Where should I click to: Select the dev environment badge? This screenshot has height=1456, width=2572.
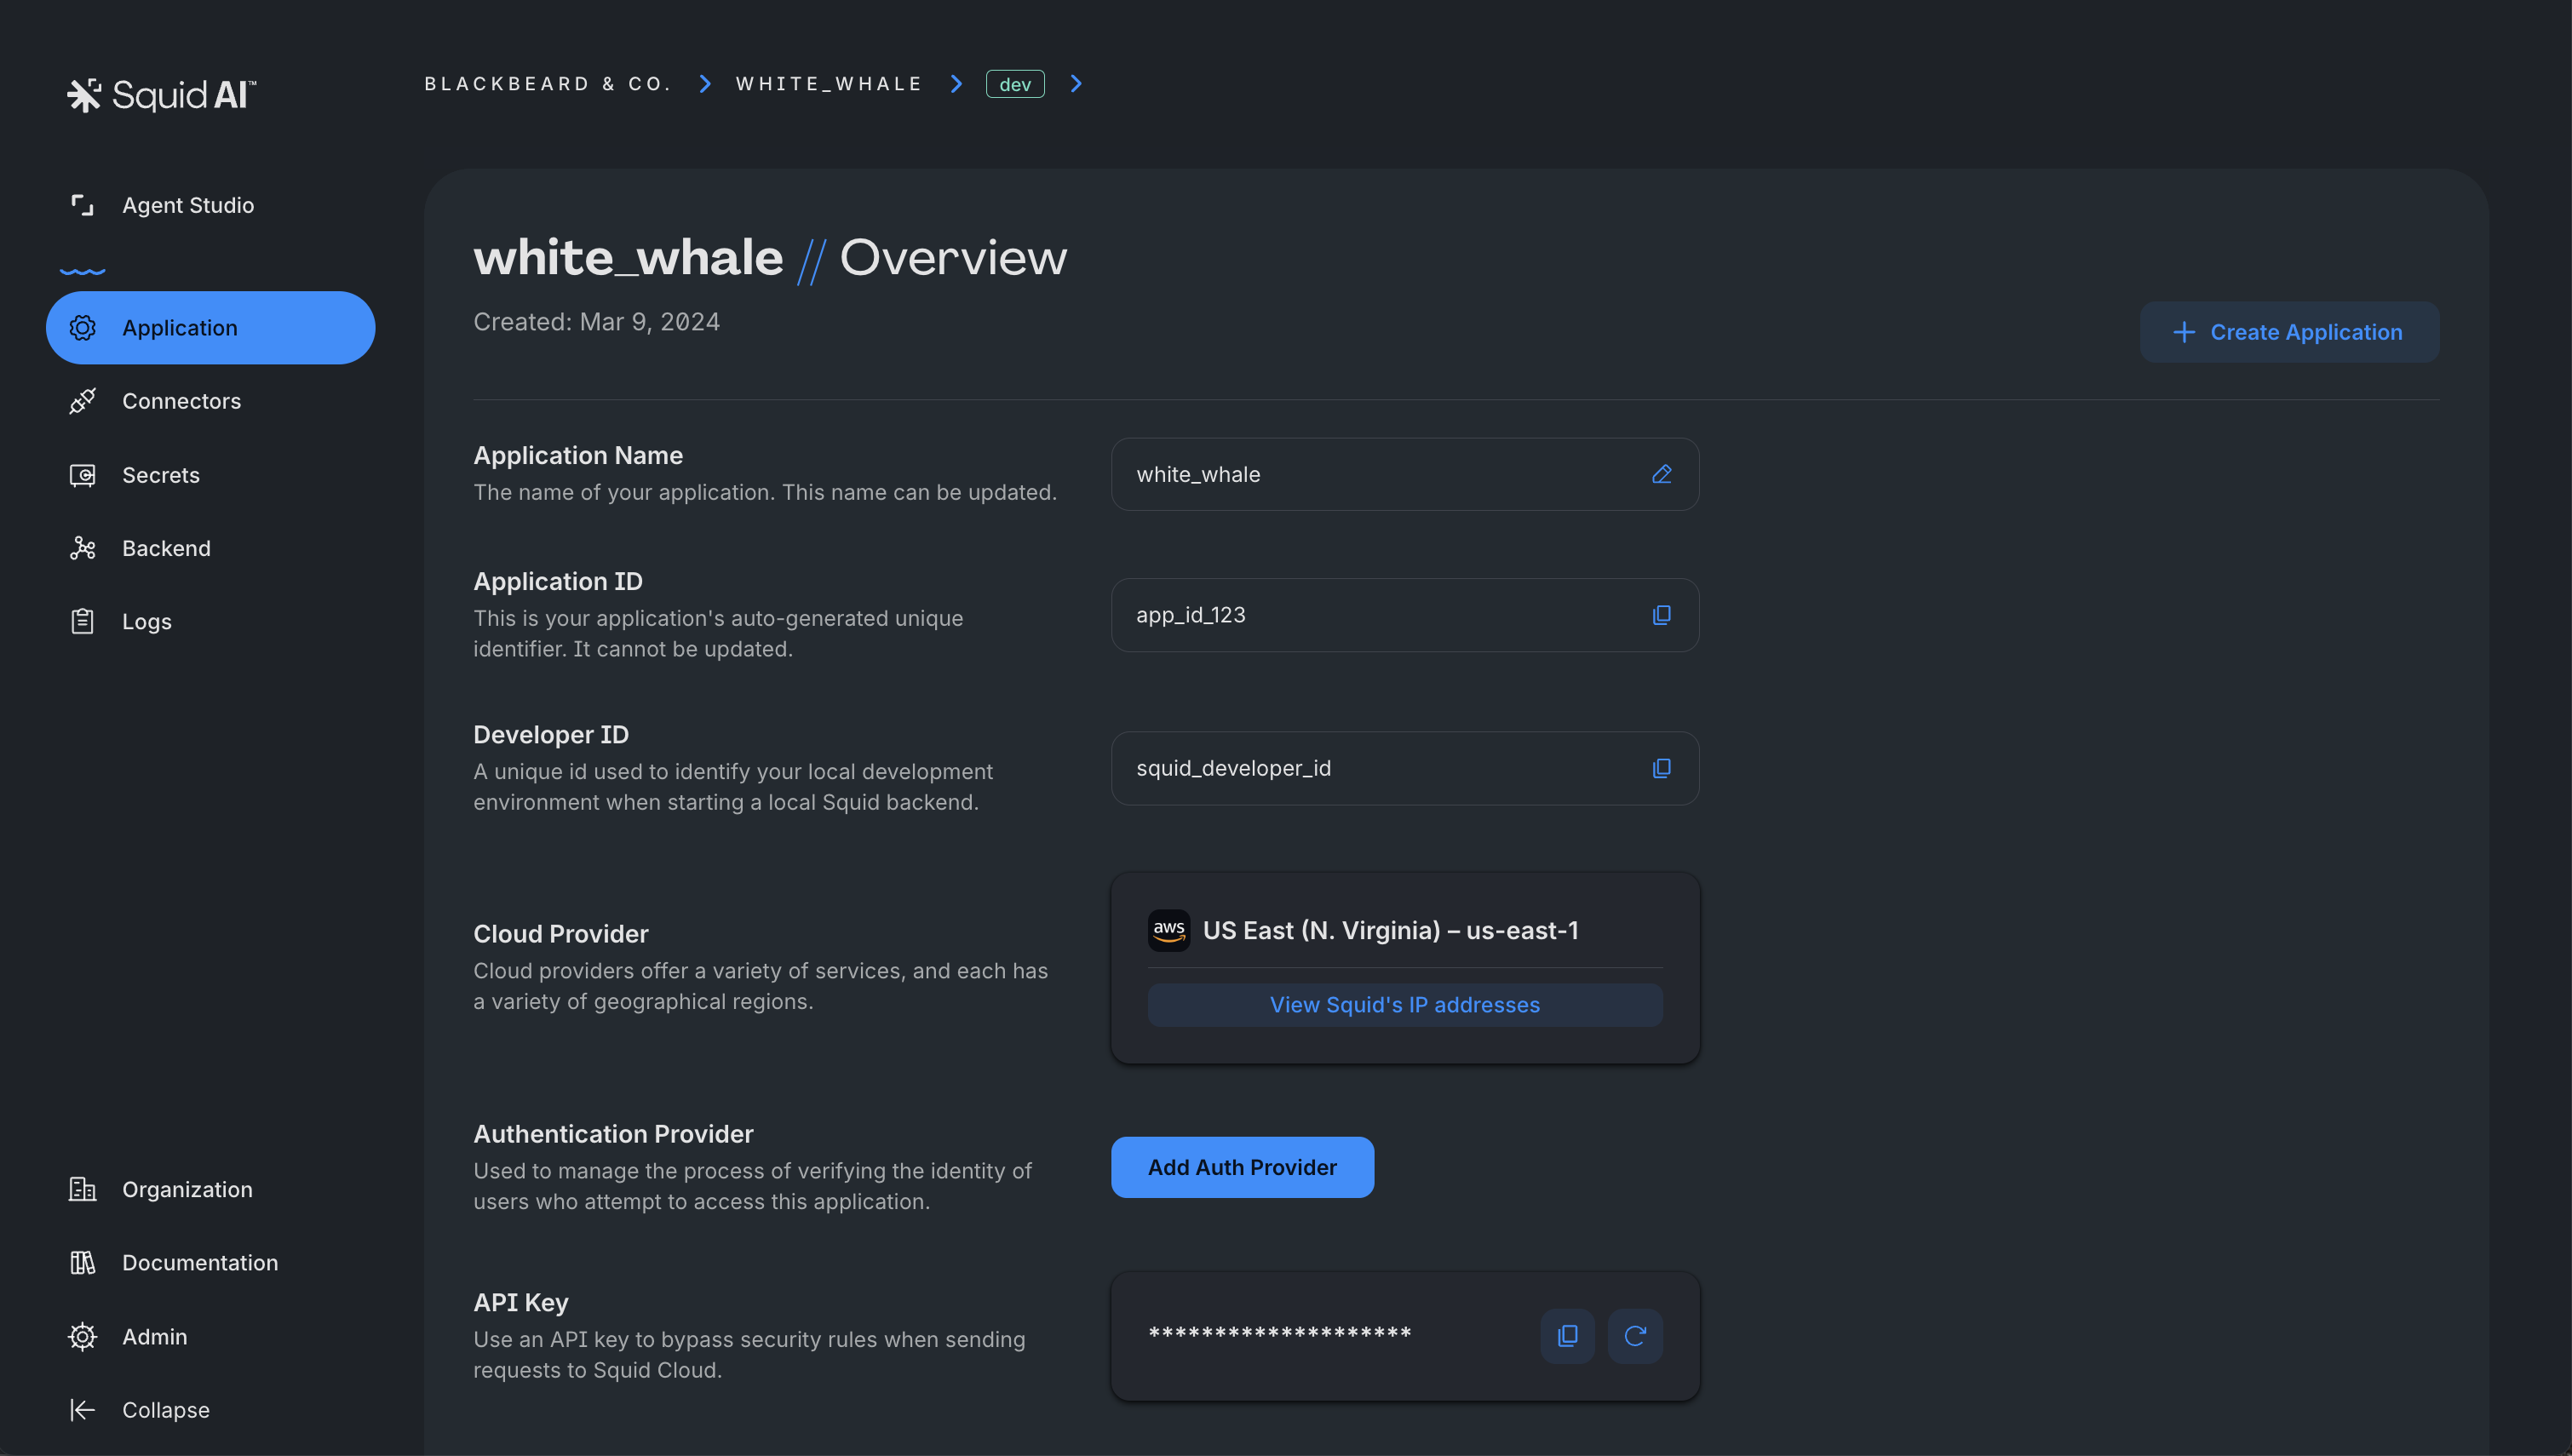[1015, 84]
